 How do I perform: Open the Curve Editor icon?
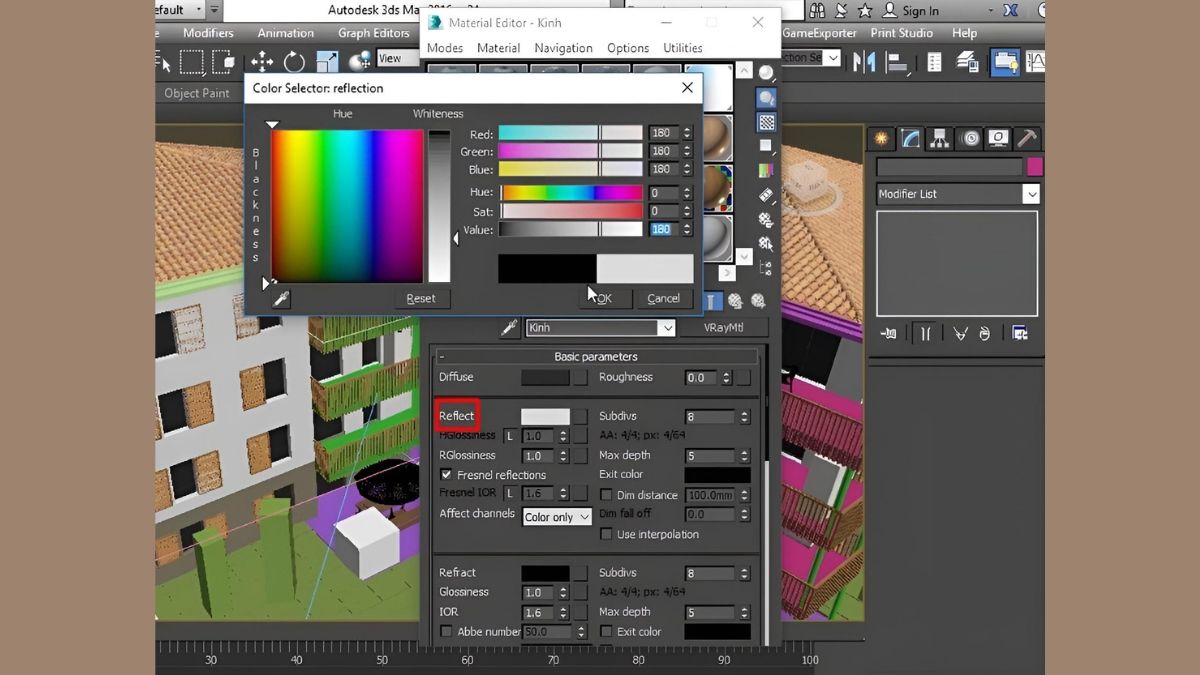(1035, 62)
